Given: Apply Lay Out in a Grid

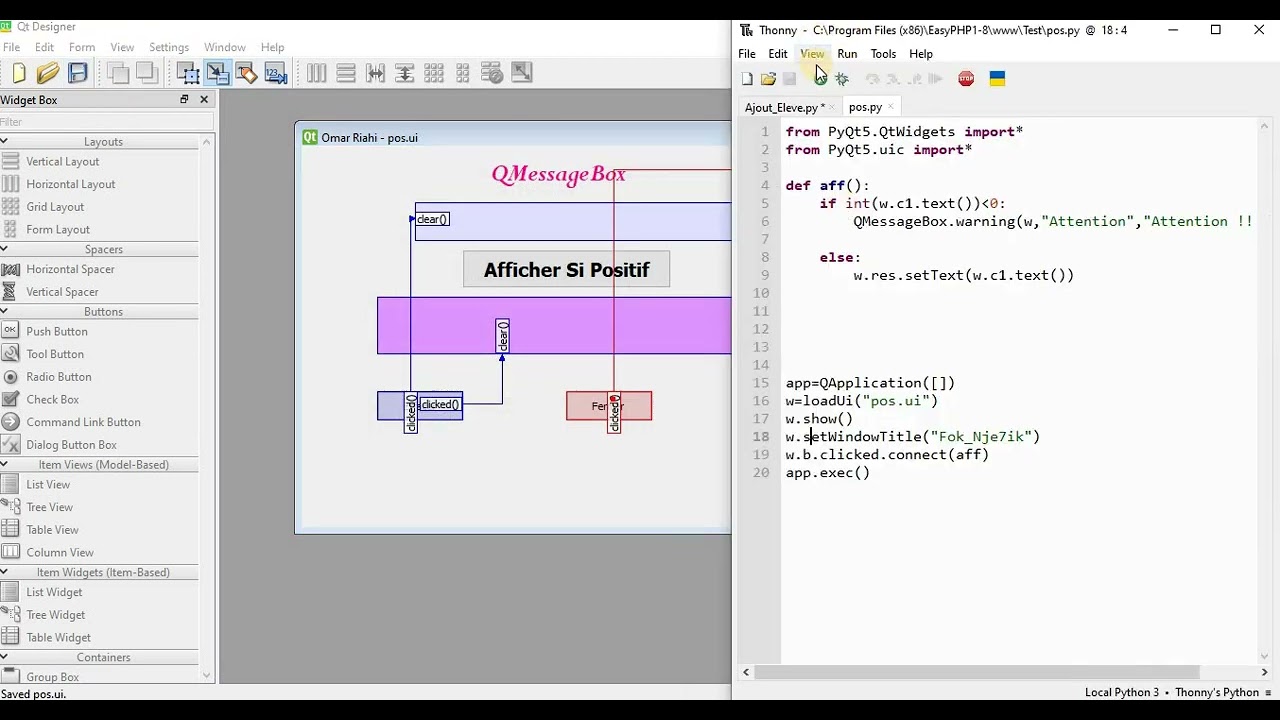Looking at the screenshot, I should tap(434, 72).
